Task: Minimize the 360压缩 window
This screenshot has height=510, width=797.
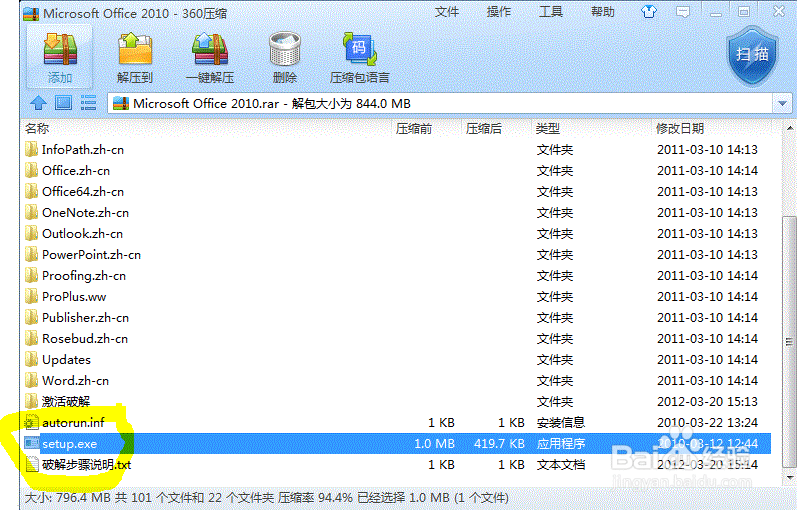Action: tap(716, 12)
